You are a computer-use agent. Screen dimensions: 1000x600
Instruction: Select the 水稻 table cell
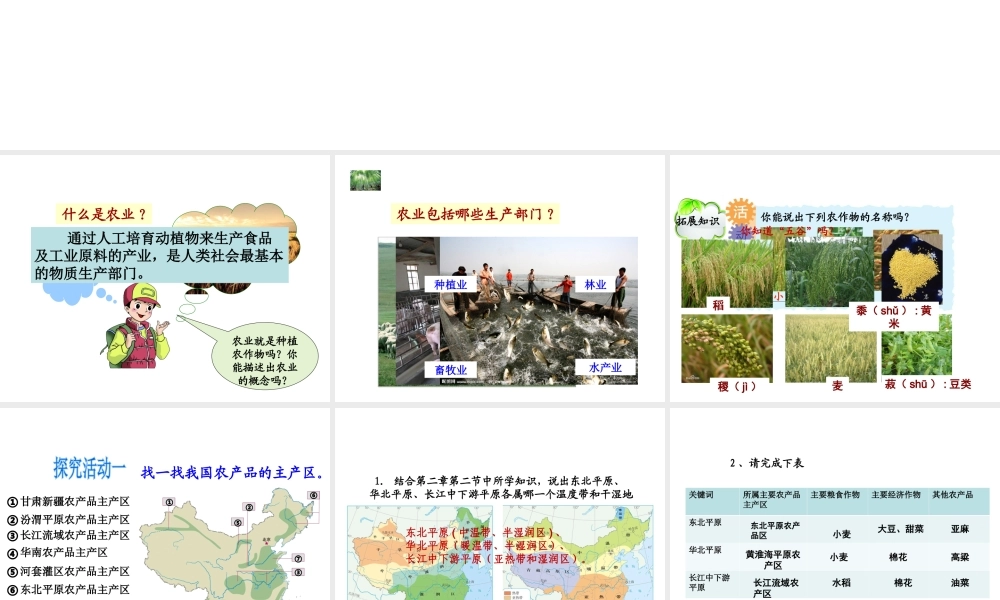[x=841, y=583]
